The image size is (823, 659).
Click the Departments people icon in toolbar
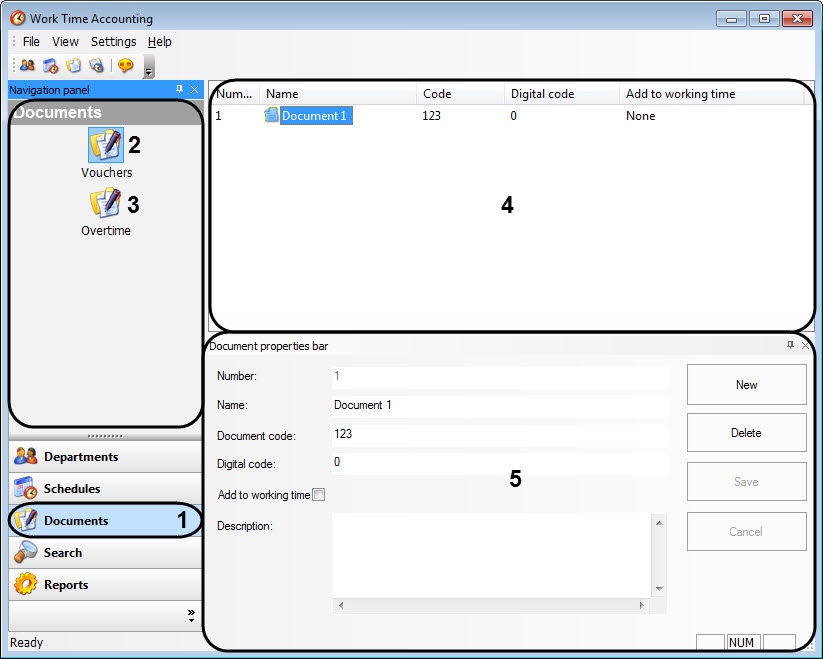27,66
